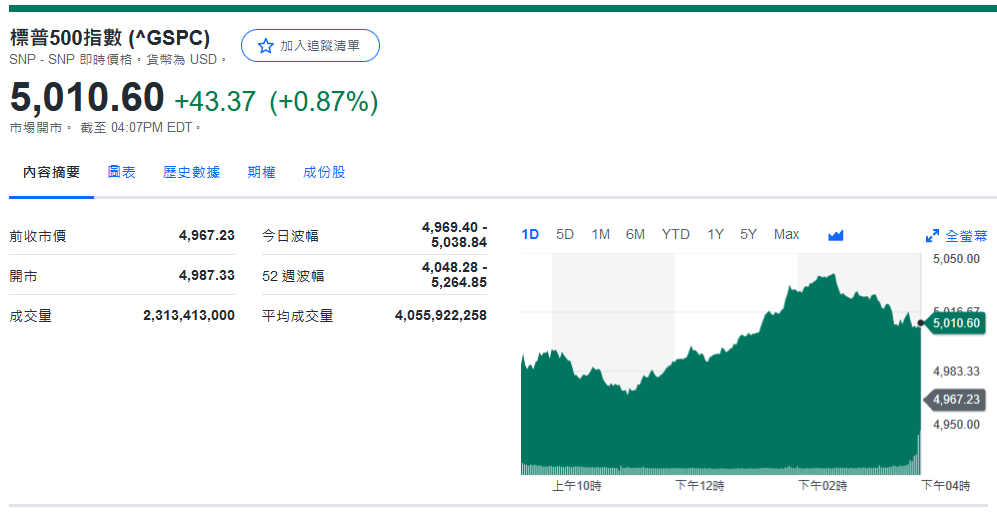The image size is (997, 517).
Task: Switch to the 內容摘要 tab
Action: (x=52, y=172)
